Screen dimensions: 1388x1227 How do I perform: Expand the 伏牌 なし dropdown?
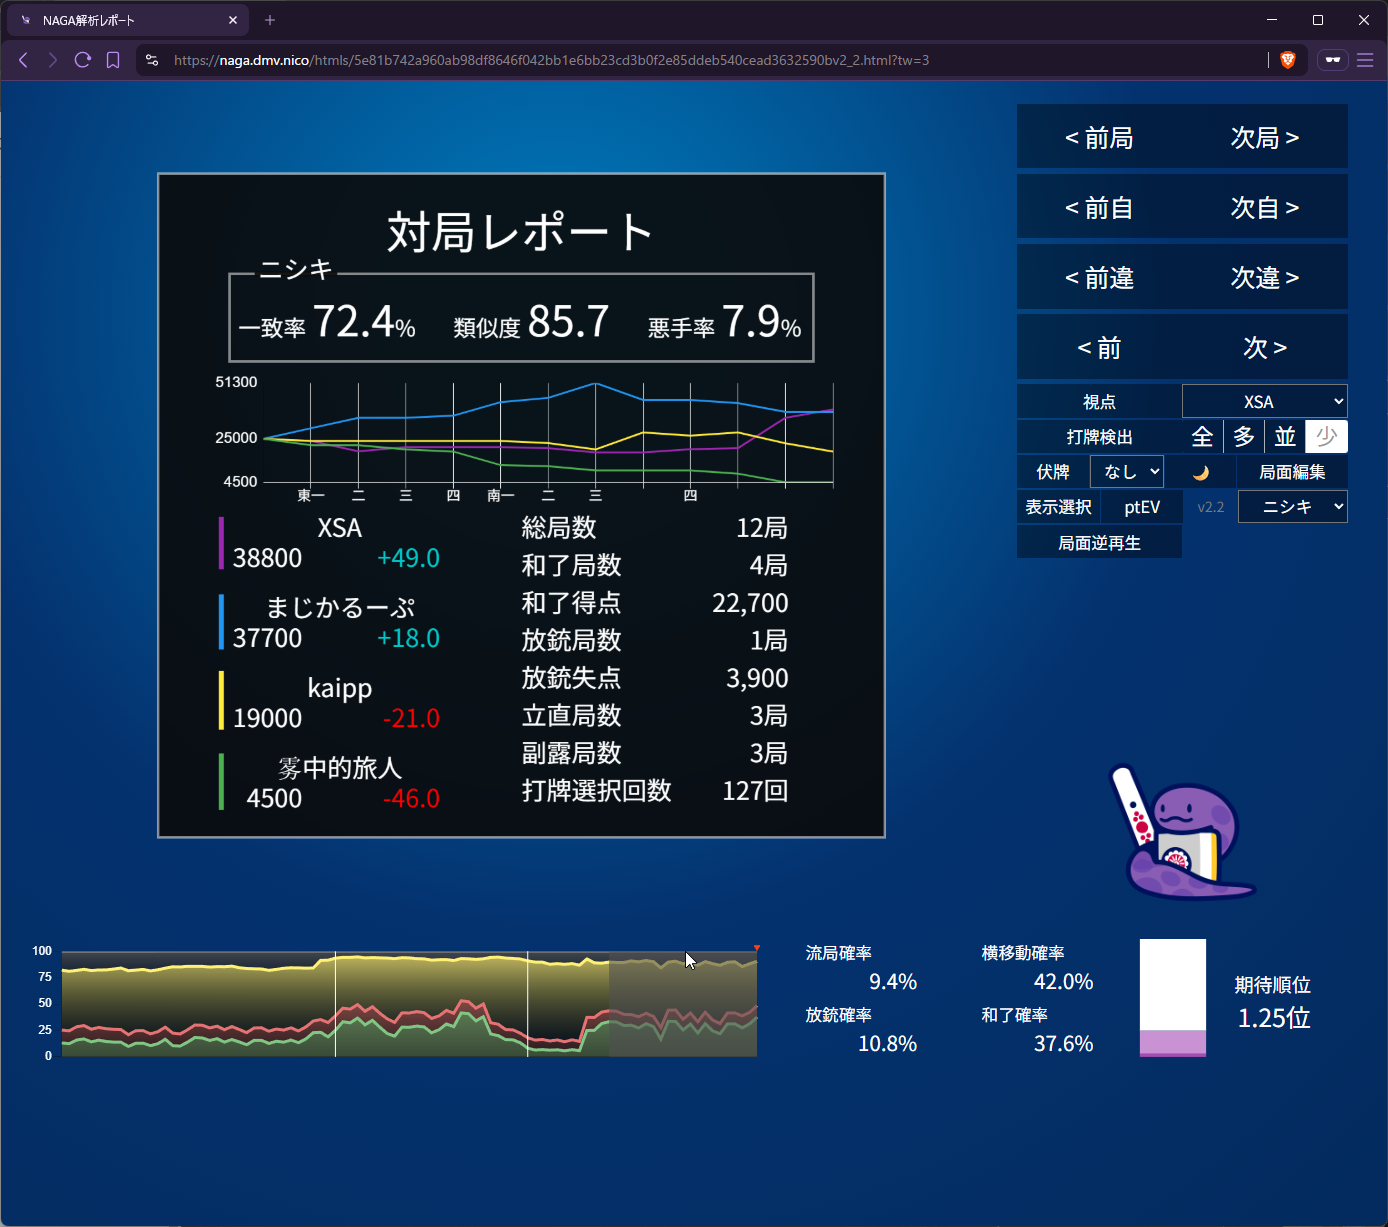pos(1127,472)
